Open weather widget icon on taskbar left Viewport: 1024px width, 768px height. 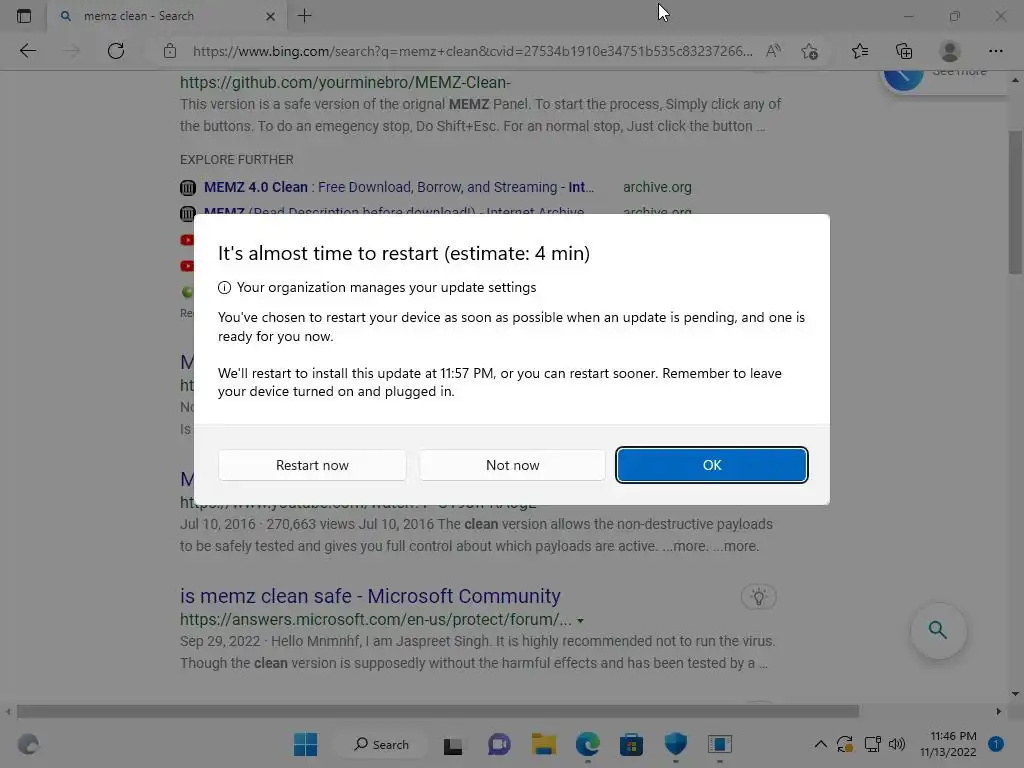click(28, 744)
